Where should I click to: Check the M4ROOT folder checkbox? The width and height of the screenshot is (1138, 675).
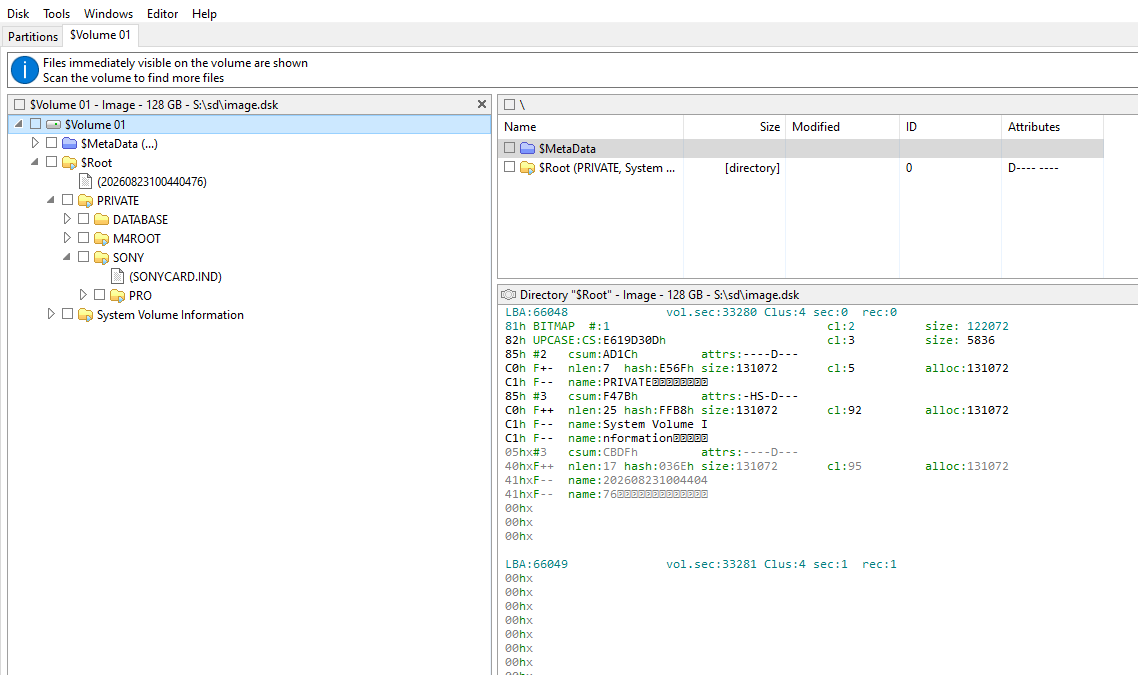83,237
